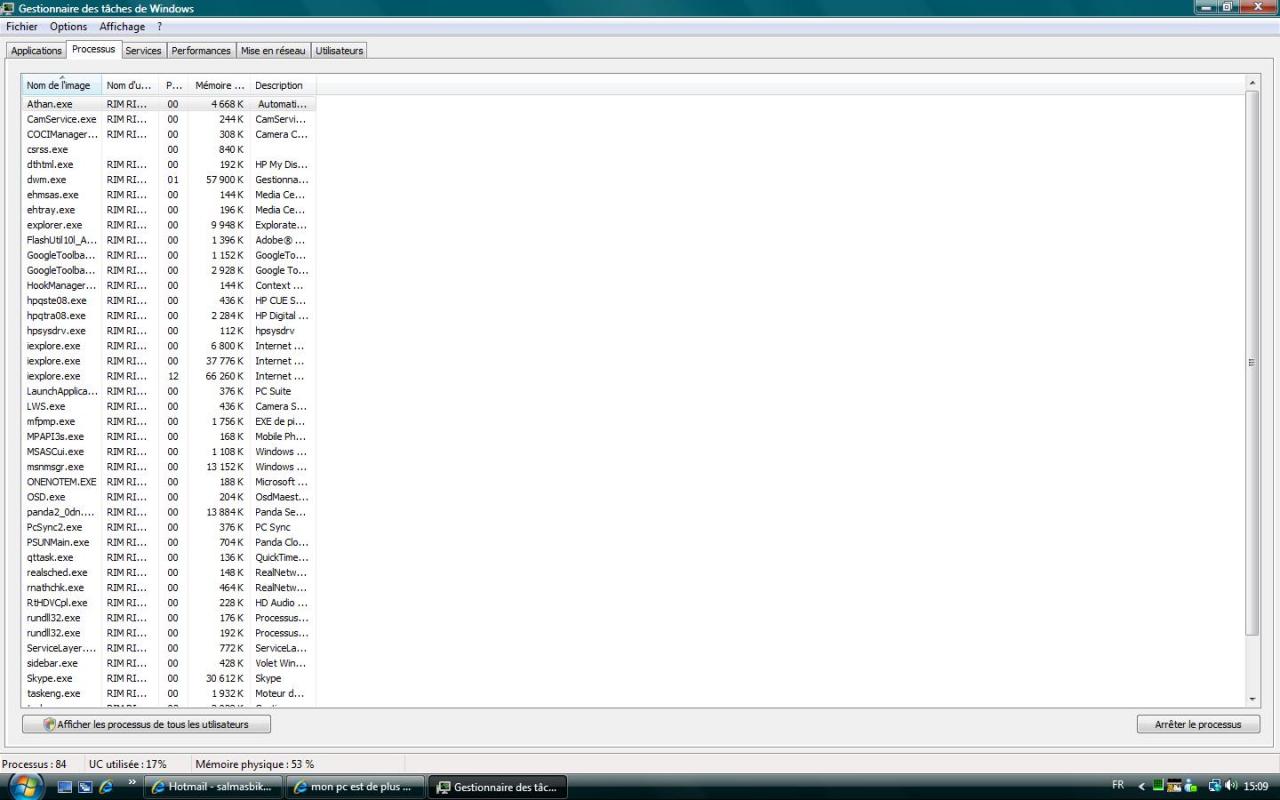1280x800 pixels.
Task: Select the msnmsgr.exe process
Action: point(168,467)
